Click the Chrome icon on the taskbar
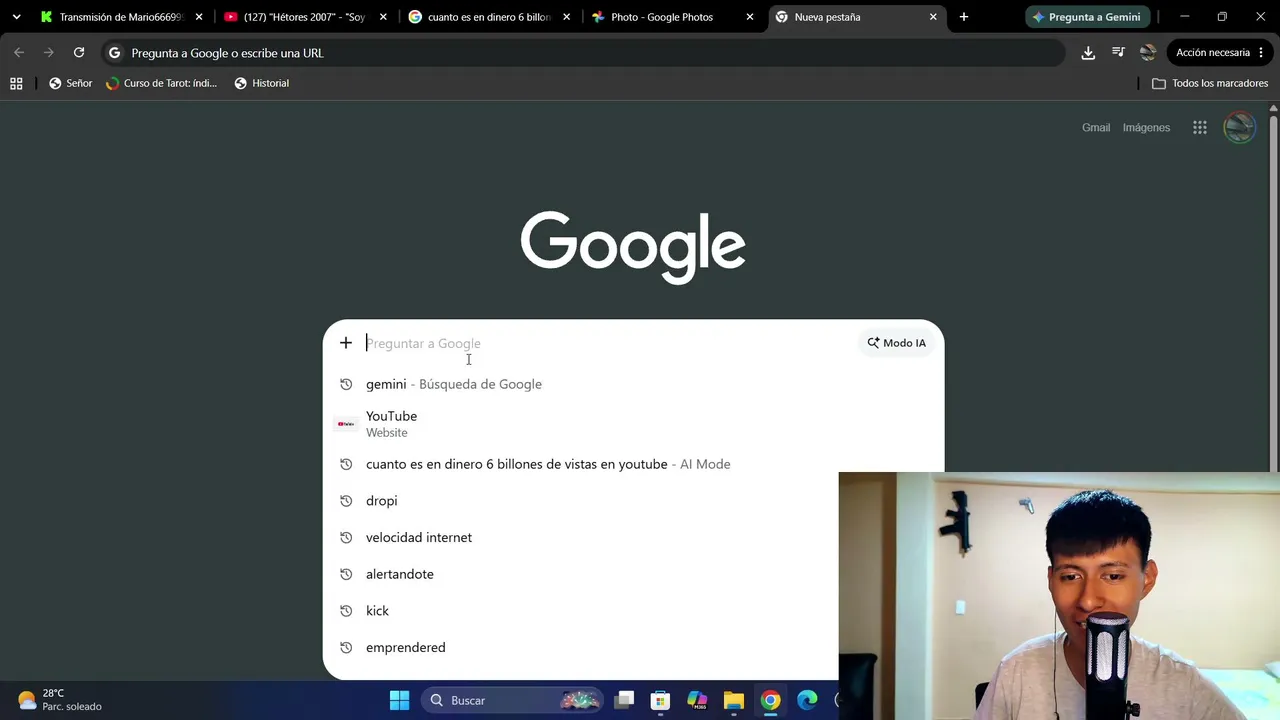 tap(770, 700)
